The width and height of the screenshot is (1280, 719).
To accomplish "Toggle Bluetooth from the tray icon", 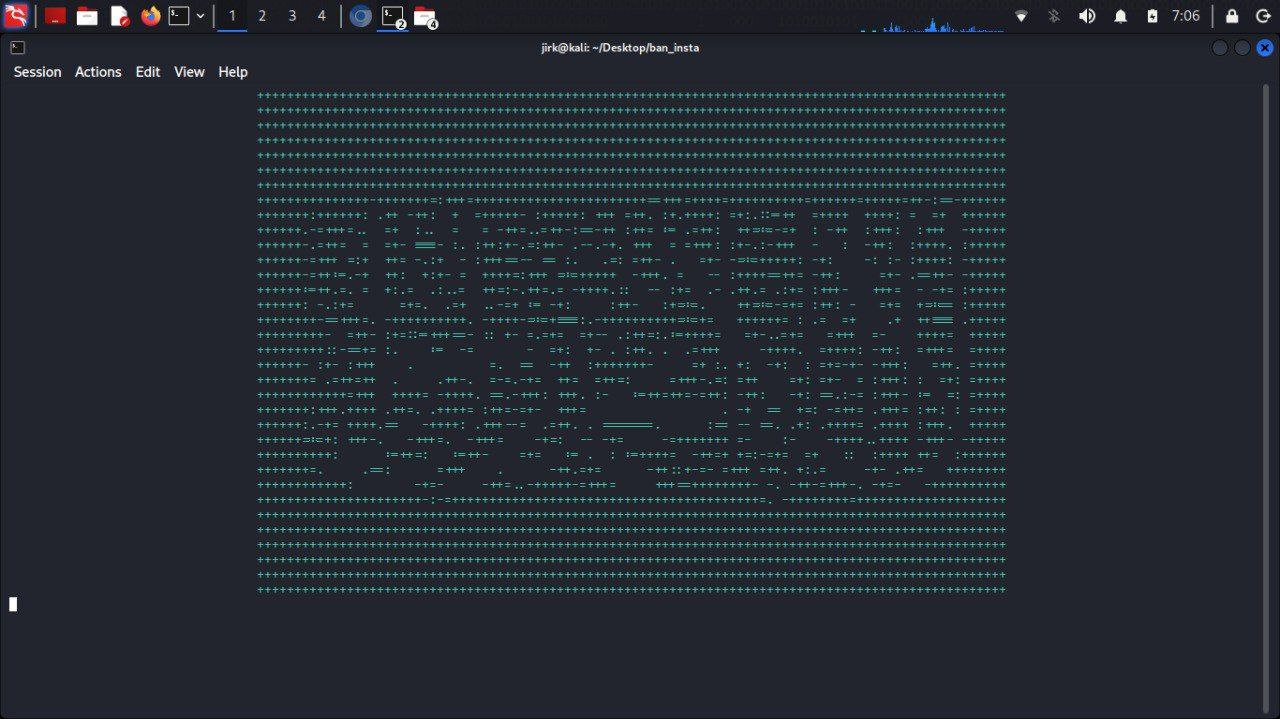I will point(1053,16).
